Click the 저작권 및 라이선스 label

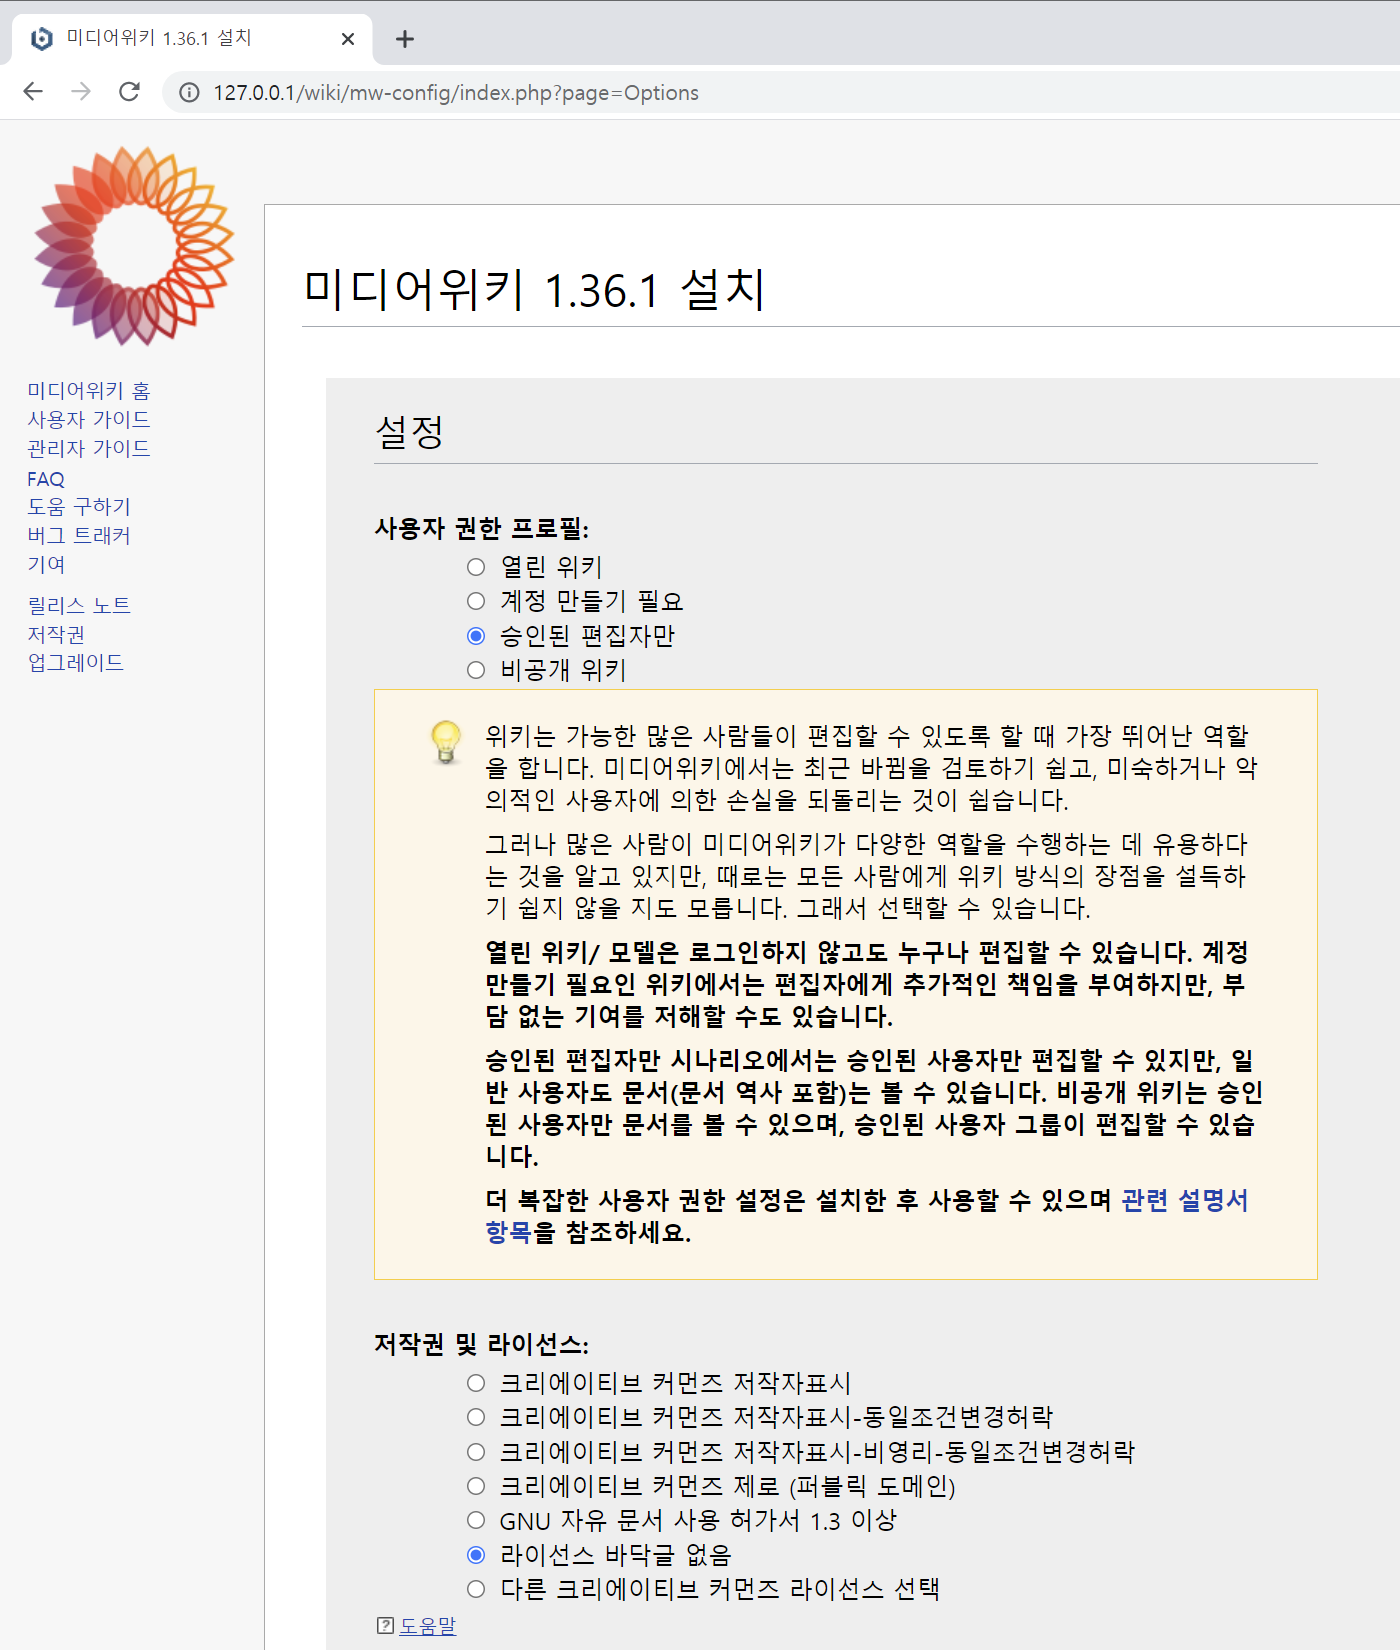click(x=482, y=1344)
